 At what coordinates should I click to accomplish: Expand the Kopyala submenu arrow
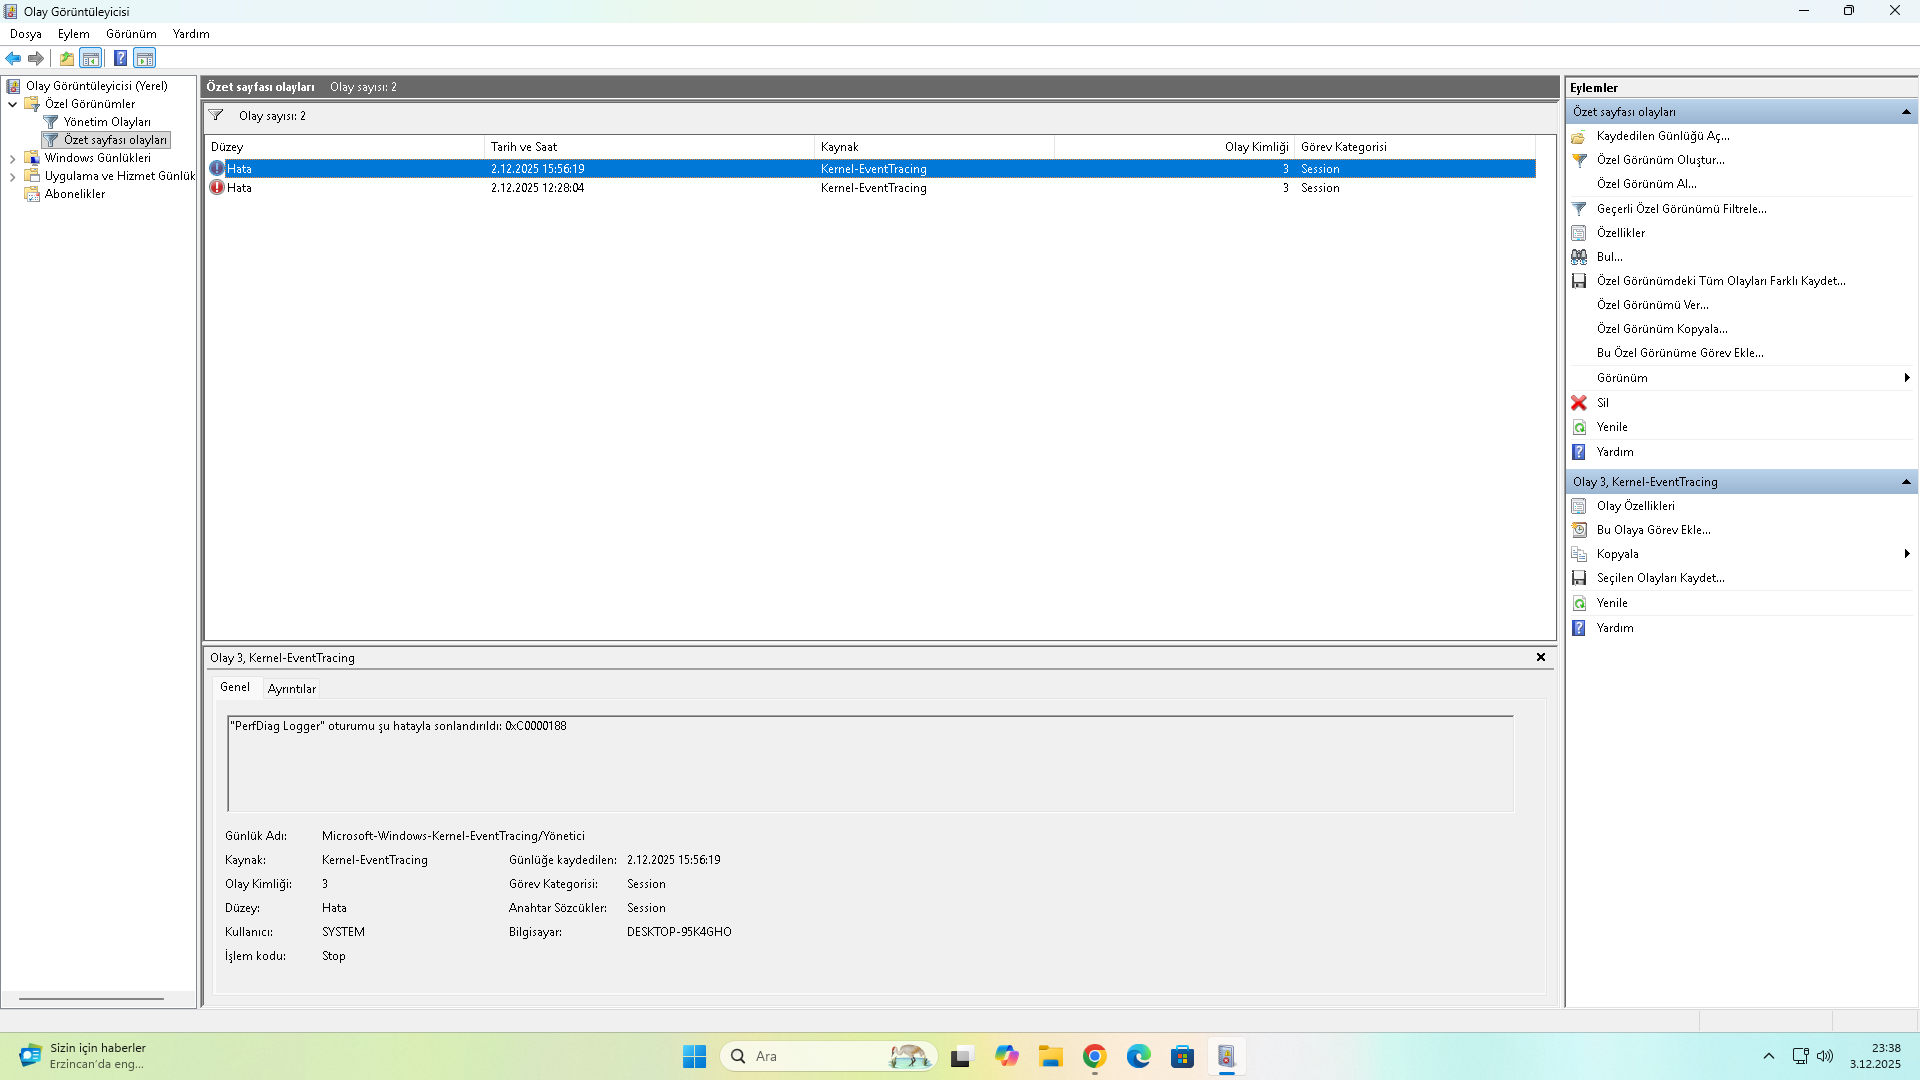pos(1907,554)
